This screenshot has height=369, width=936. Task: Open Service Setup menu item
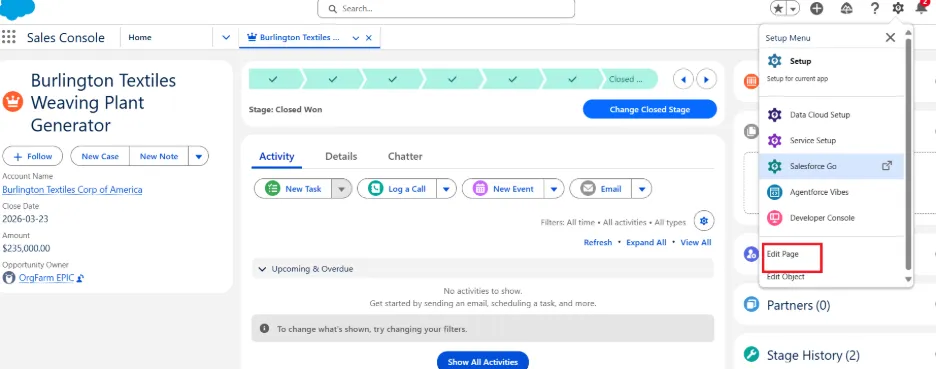click(832, 140)
